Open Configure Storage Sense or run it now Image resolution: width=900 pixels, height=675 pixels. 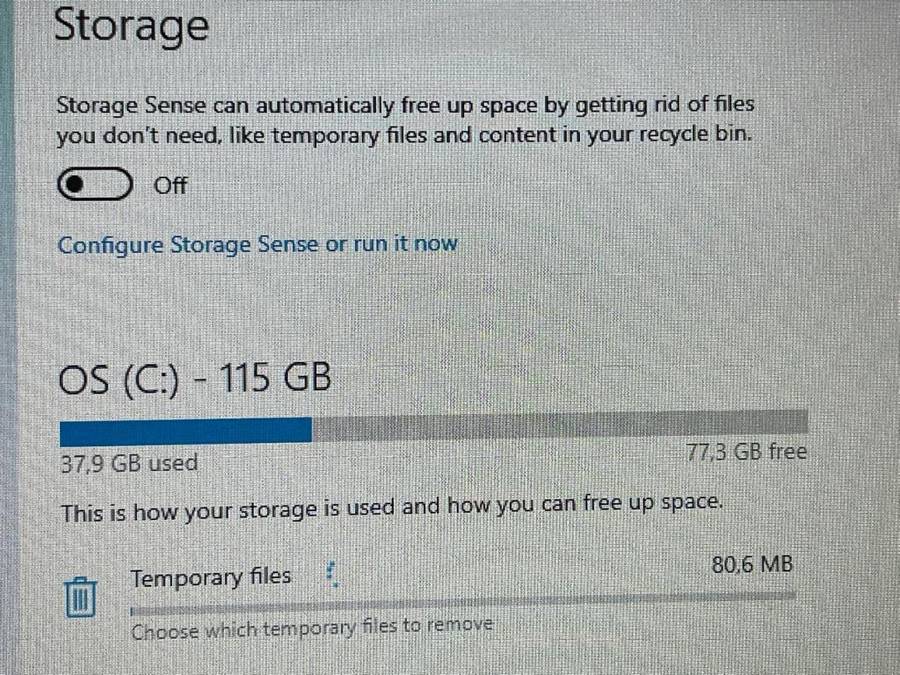257,244
